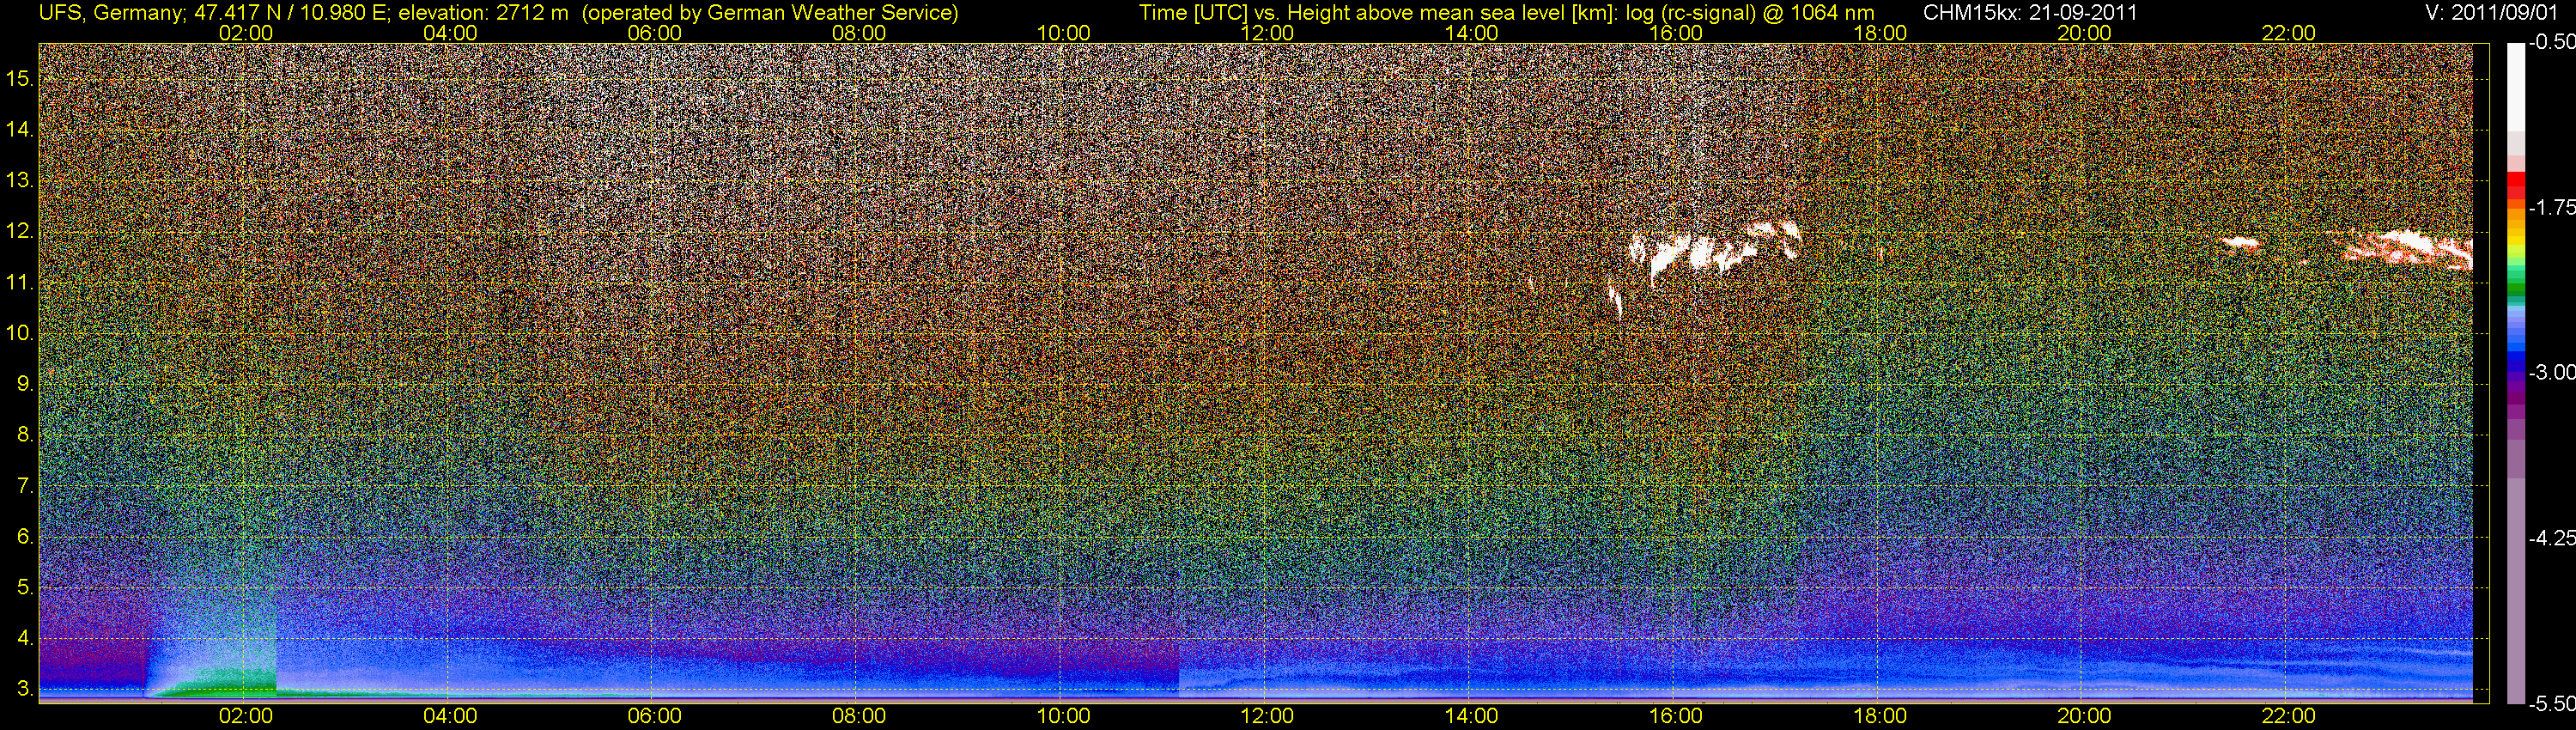This screenshot has width=2576, height=730.
Task: Click the top-axis time label 06:00
Action: [x=654, y=33]
